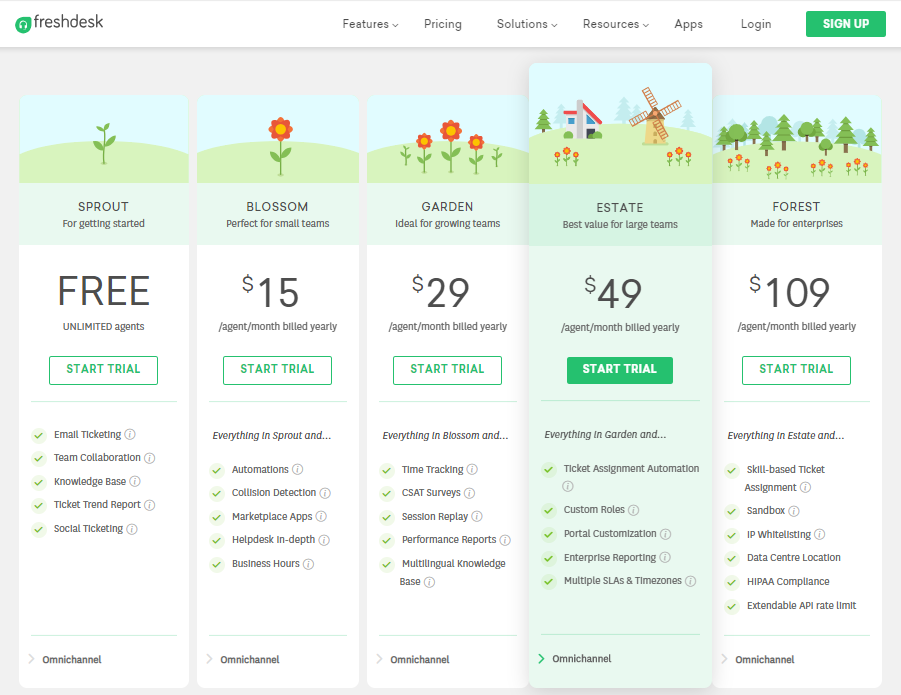Open info icon for Marketplace Apps
Image resolution: width=901 pixels, height=695 pixels.
(x=321, y=516)
